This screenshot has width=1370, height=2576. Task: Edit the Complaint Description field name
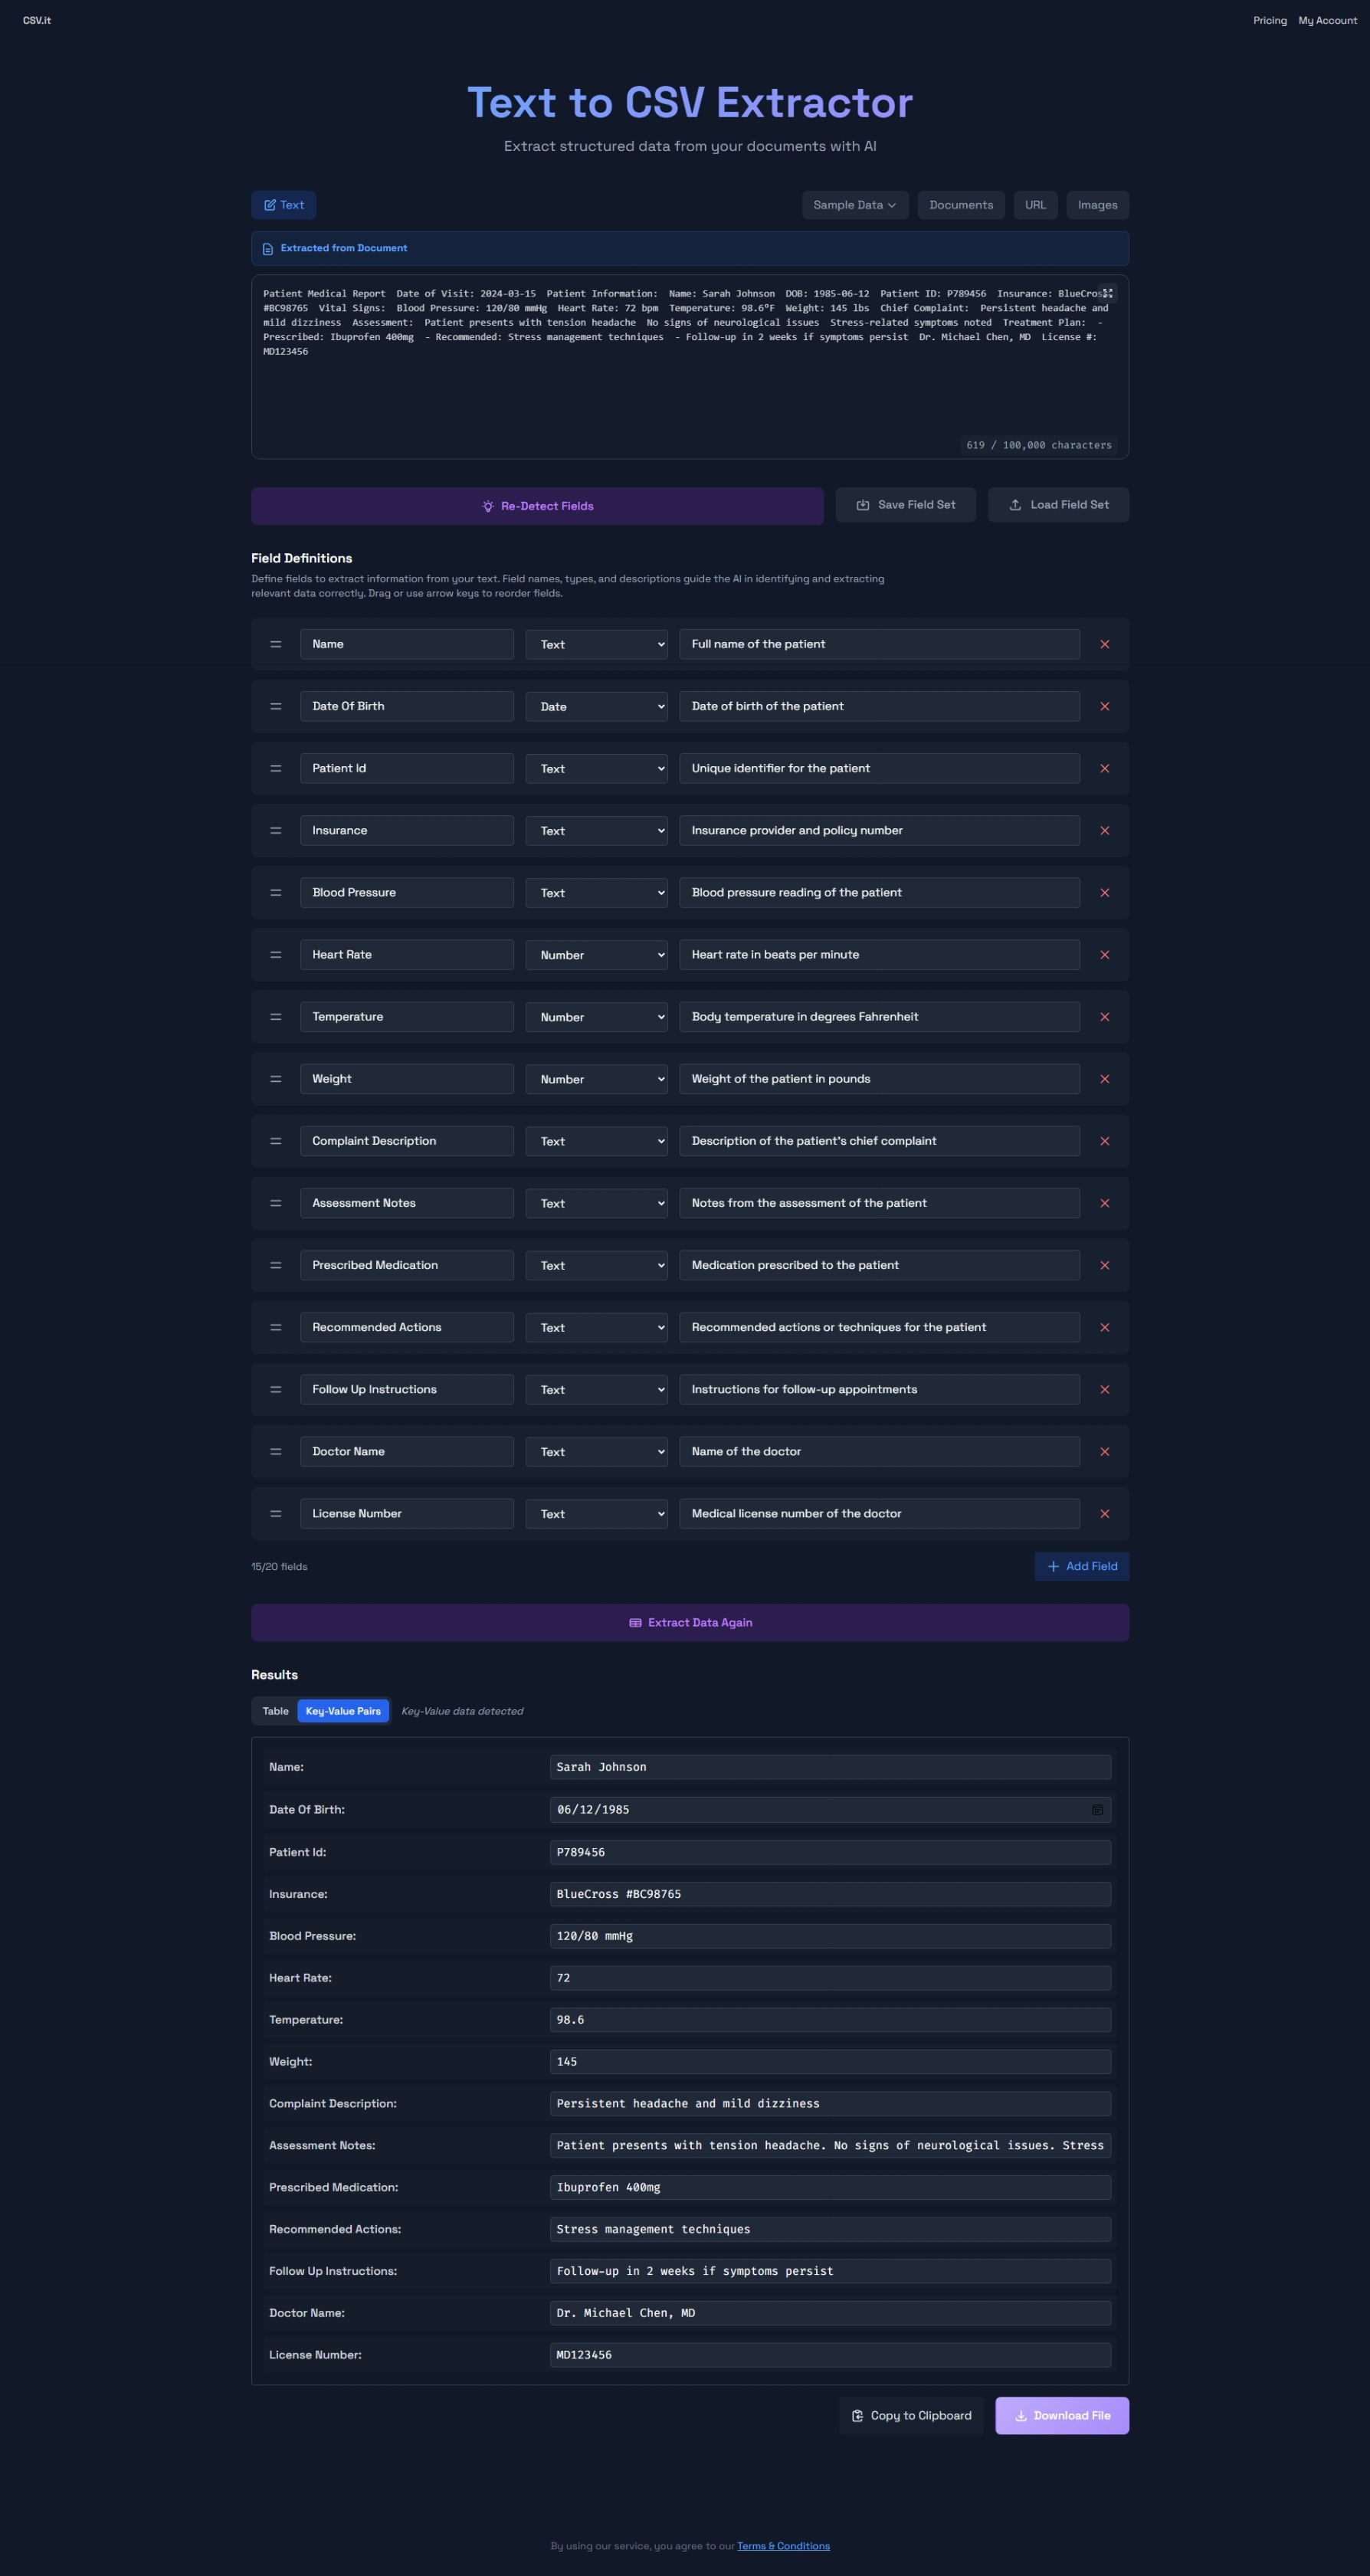(x=407, y=1140)
